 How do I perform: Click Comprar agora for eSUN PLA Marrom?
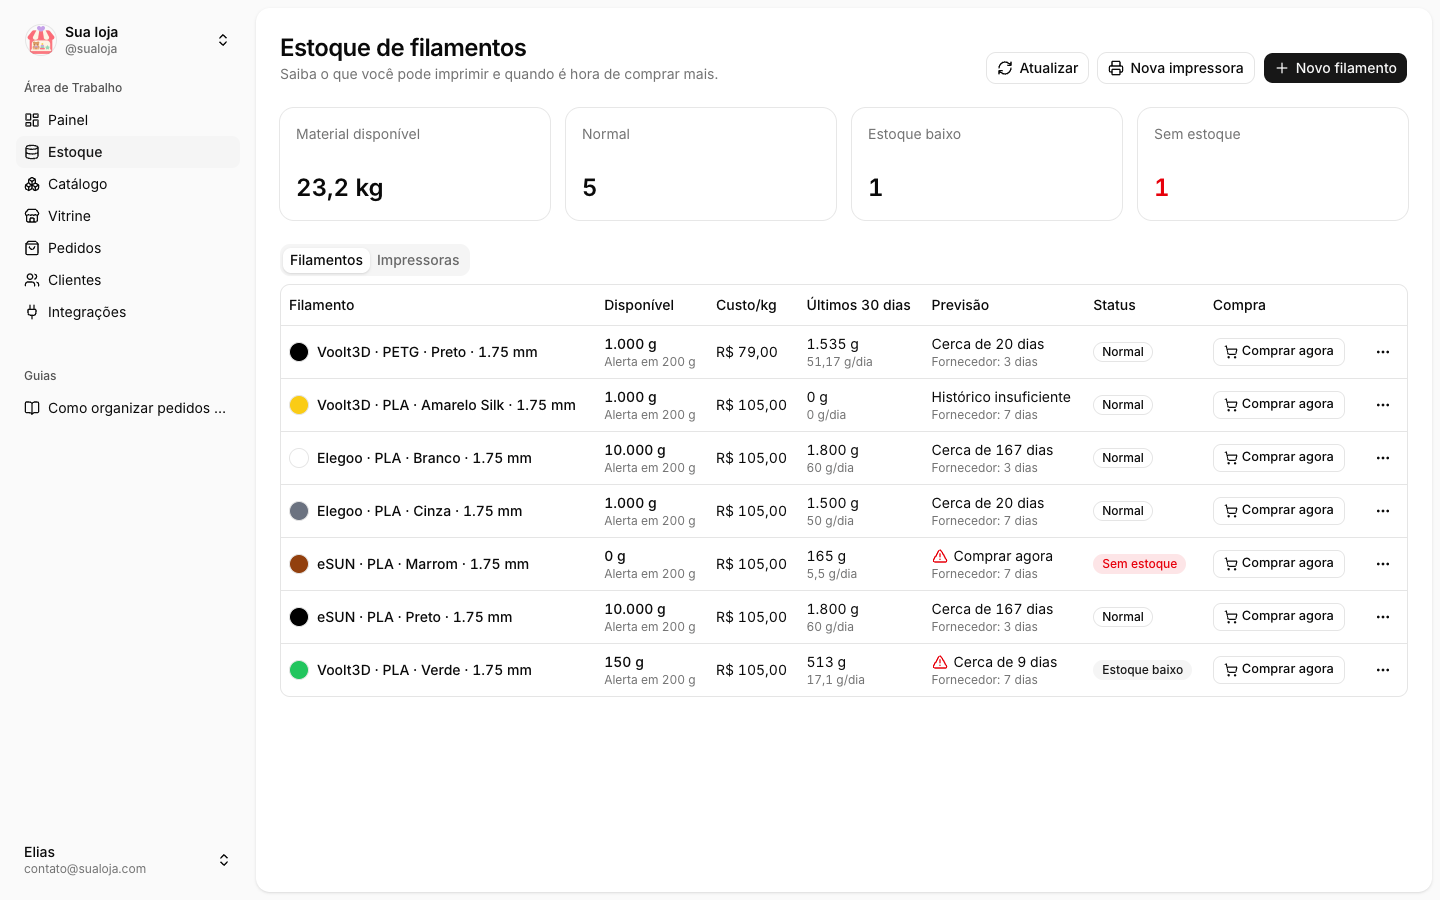point(1279,564)
